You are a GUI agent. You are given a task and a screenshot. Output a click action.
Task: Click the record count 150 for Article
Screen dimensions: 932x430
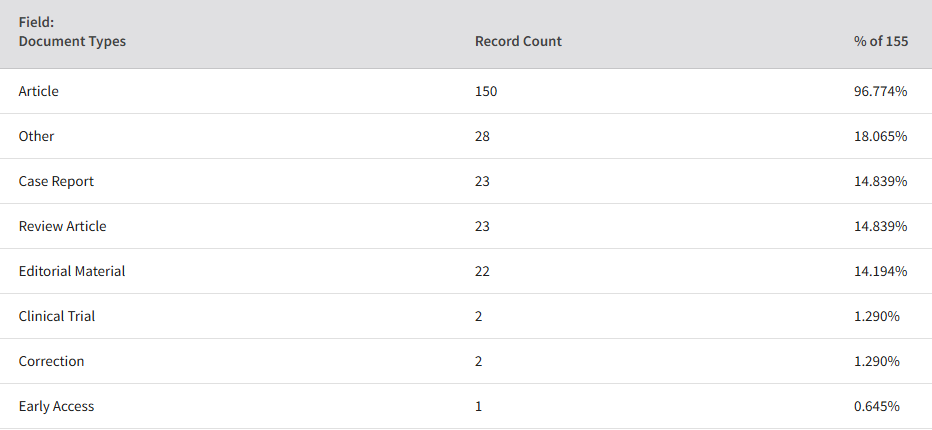click(486, 91)
